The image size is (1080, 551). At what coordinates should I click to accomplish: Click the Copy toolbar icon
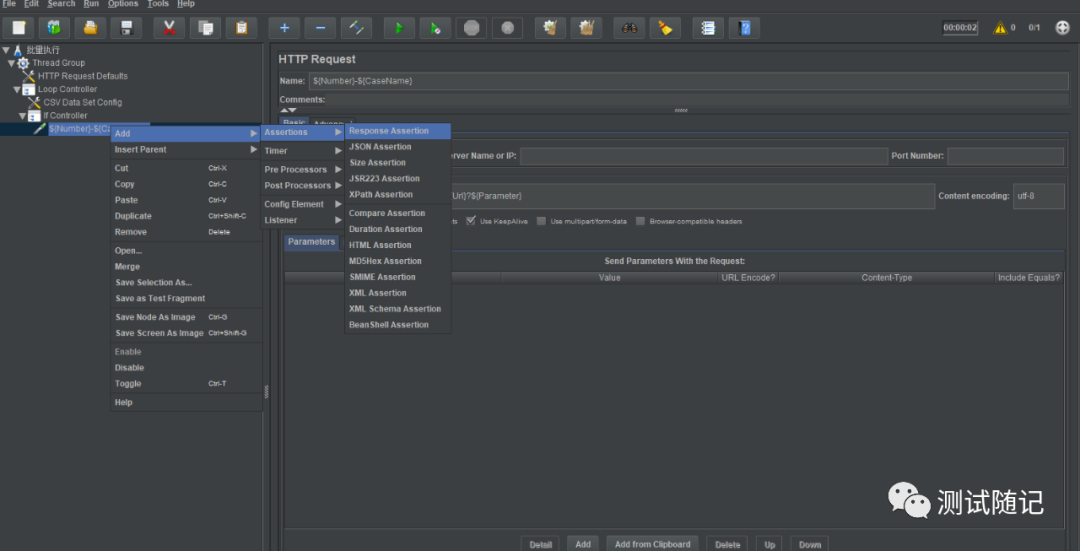point(205,28)
